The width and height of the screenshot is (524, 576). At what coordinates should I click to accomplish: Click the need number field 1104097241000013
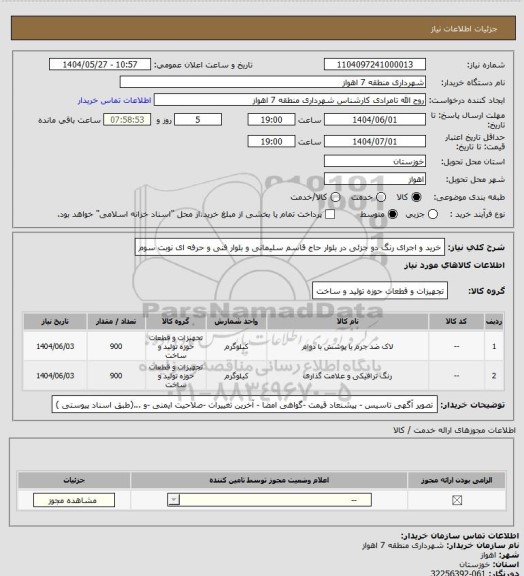coord(375,64)
